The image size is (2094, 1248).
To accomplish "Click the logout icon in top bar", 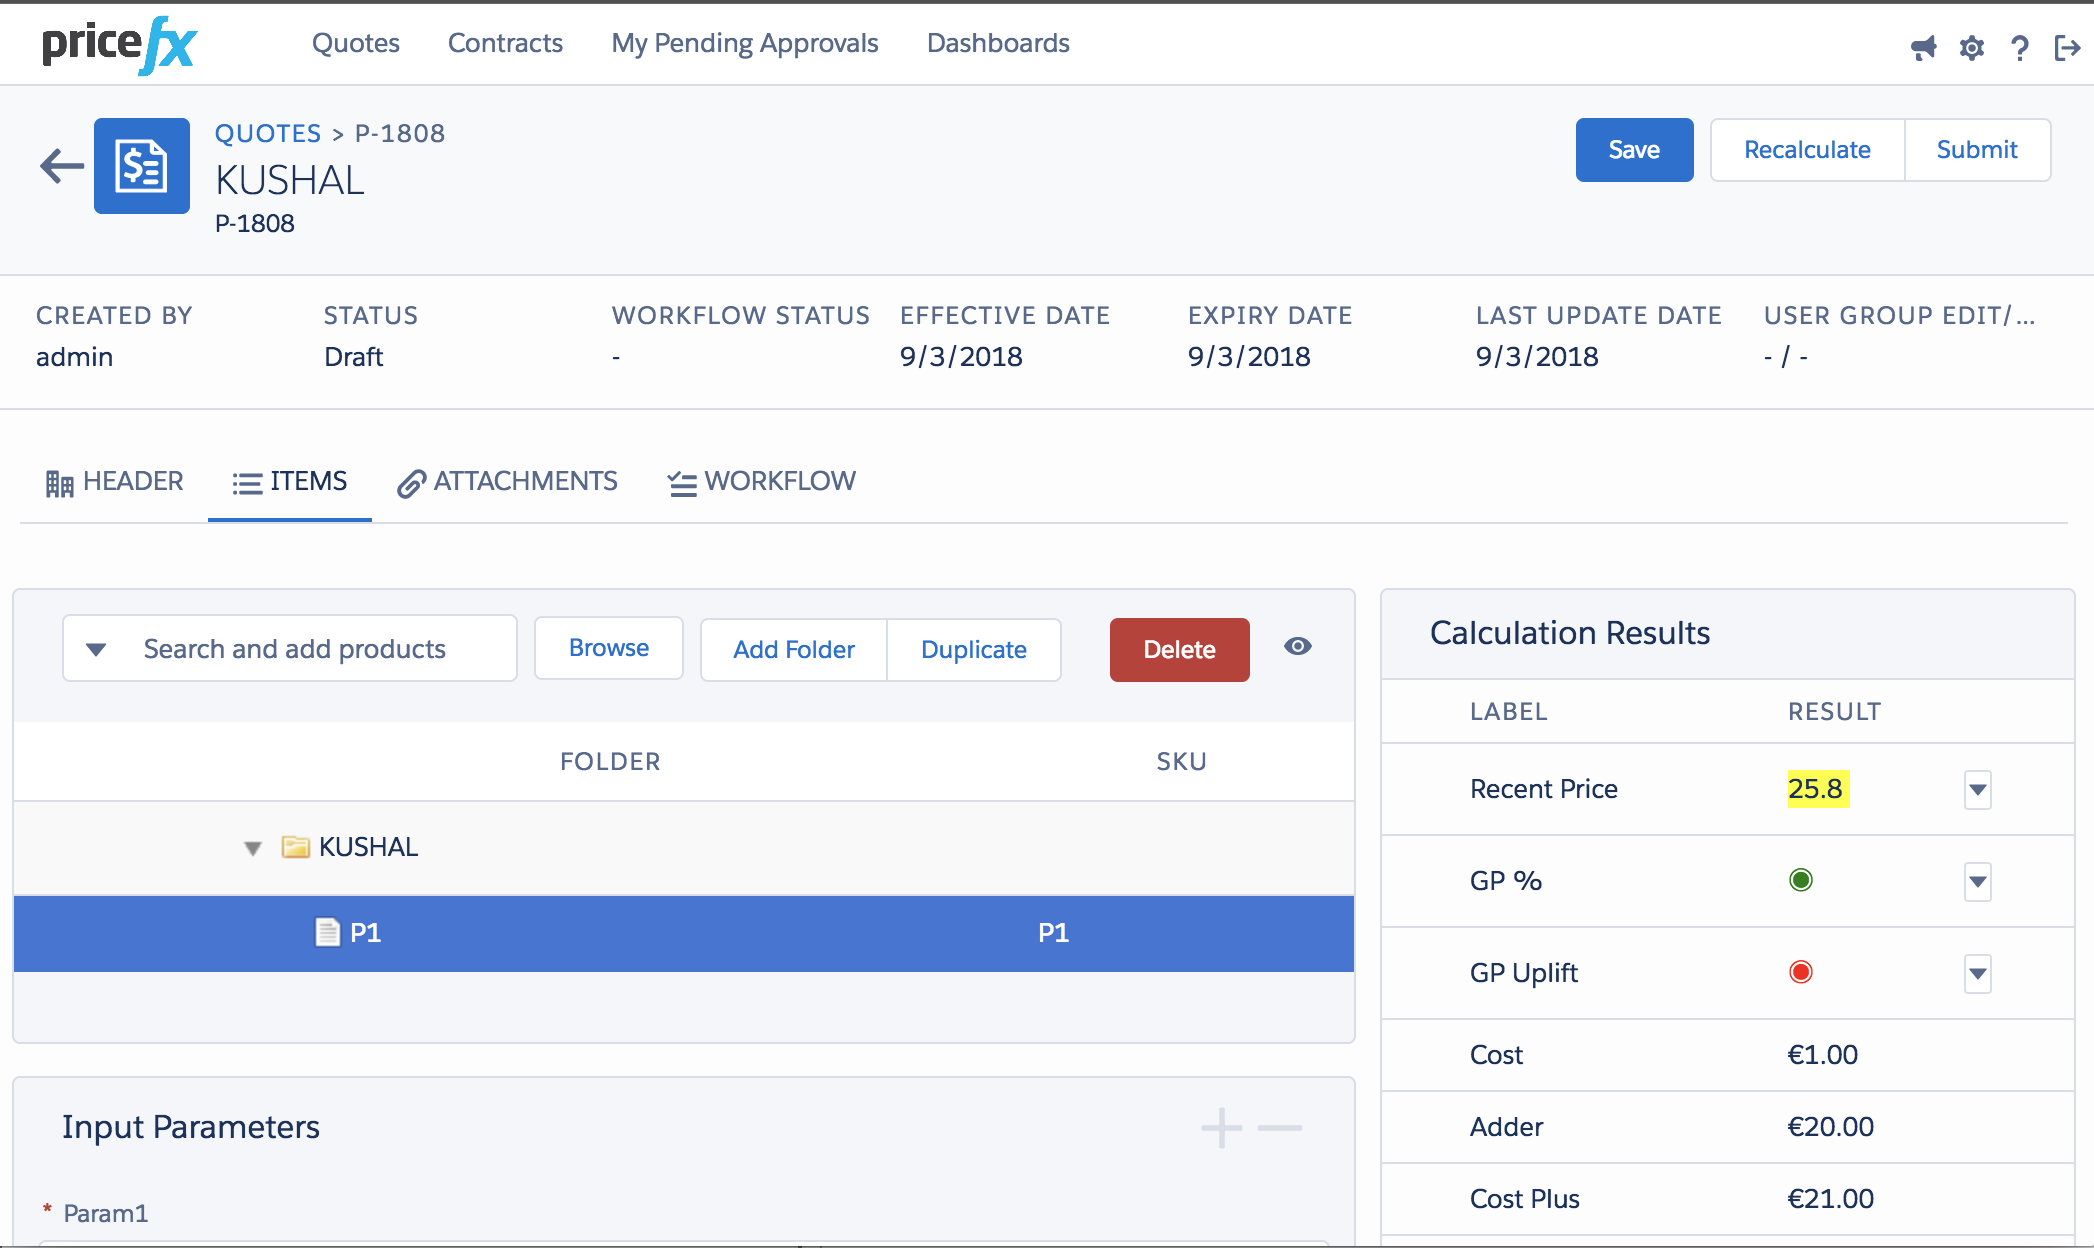I will [2067, 47].
